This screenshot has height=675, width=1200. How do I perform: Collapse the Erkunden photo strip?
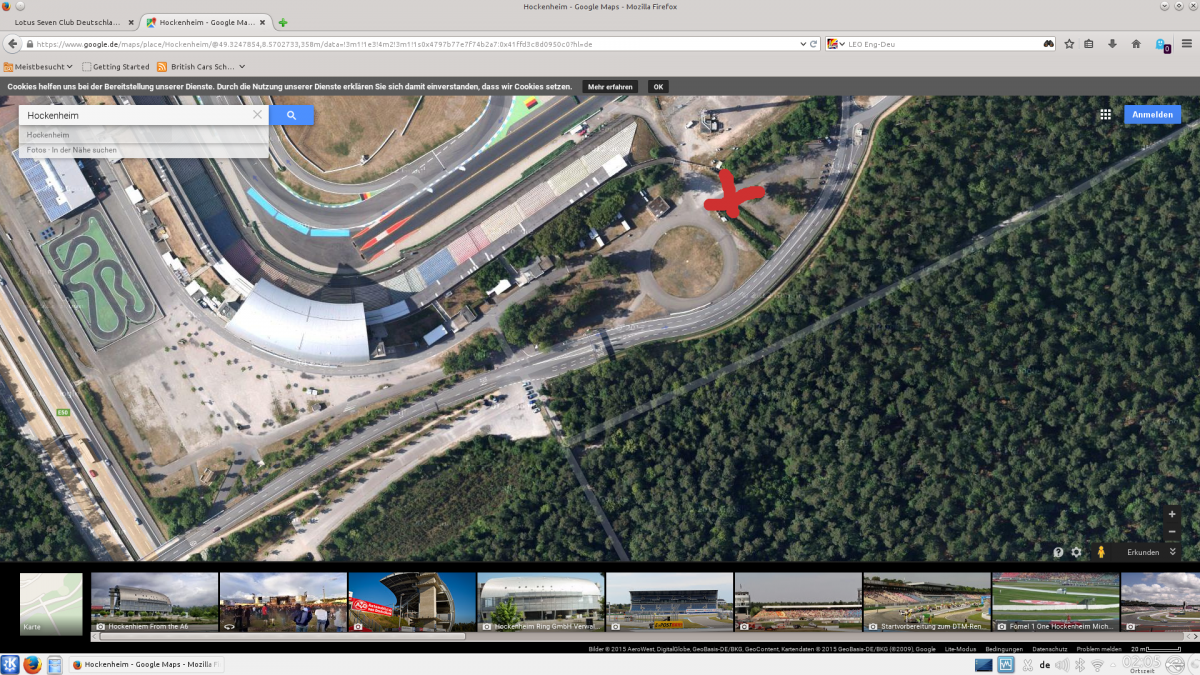(1172, 552)
